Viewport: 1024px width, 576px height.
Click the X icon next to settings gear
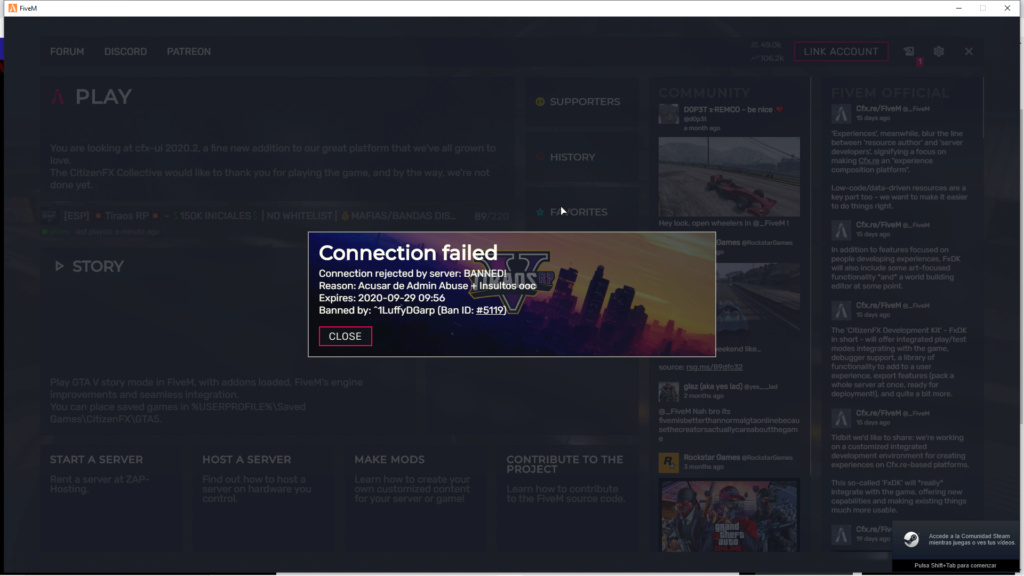[968, 52]
